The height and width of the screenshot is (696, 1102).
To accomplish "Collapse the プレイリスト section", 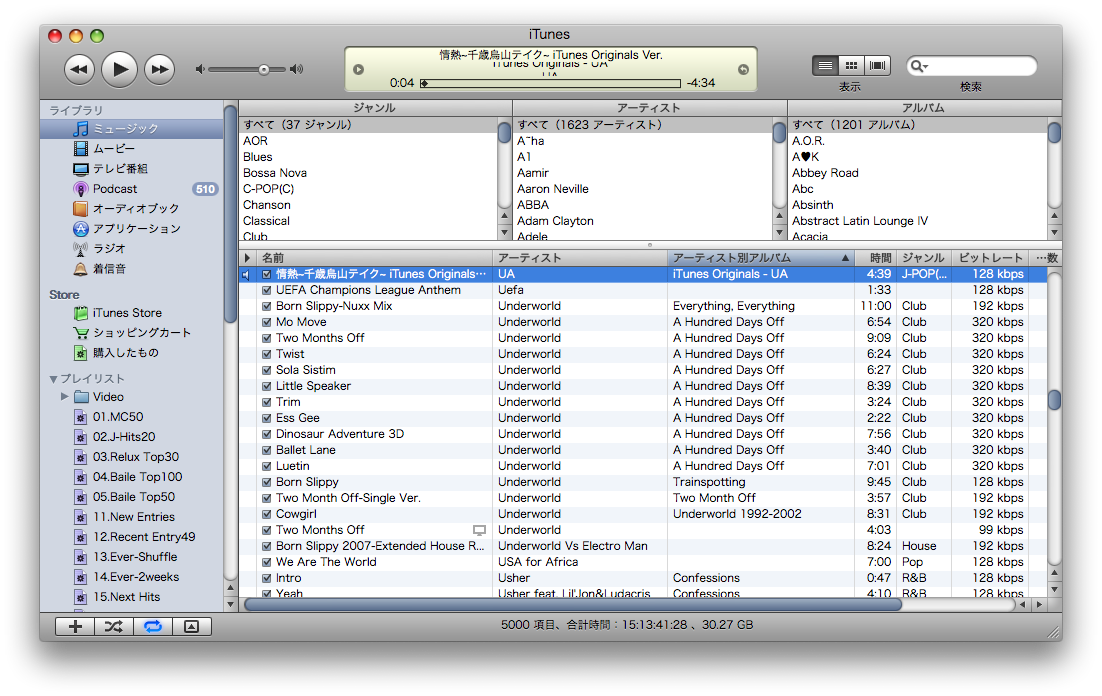I will click(53, 379).
